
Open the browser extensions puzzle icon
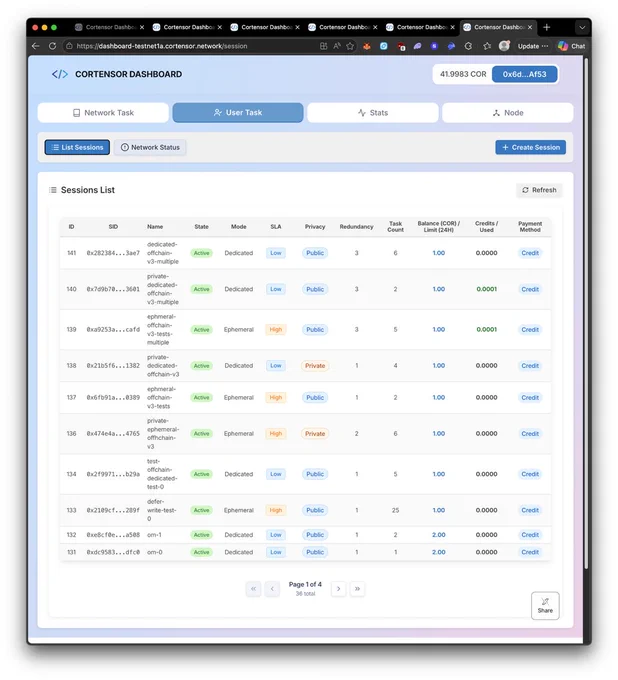[468, 46]
